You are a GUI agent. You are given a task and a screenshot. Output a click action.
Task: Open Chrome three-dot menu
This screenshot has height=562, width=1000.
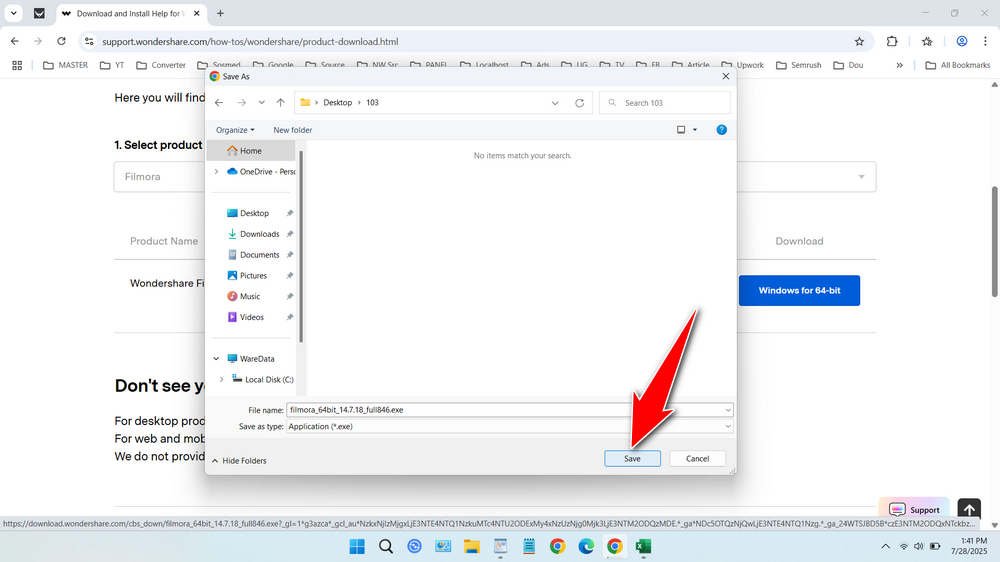click(x=985, y=41)
